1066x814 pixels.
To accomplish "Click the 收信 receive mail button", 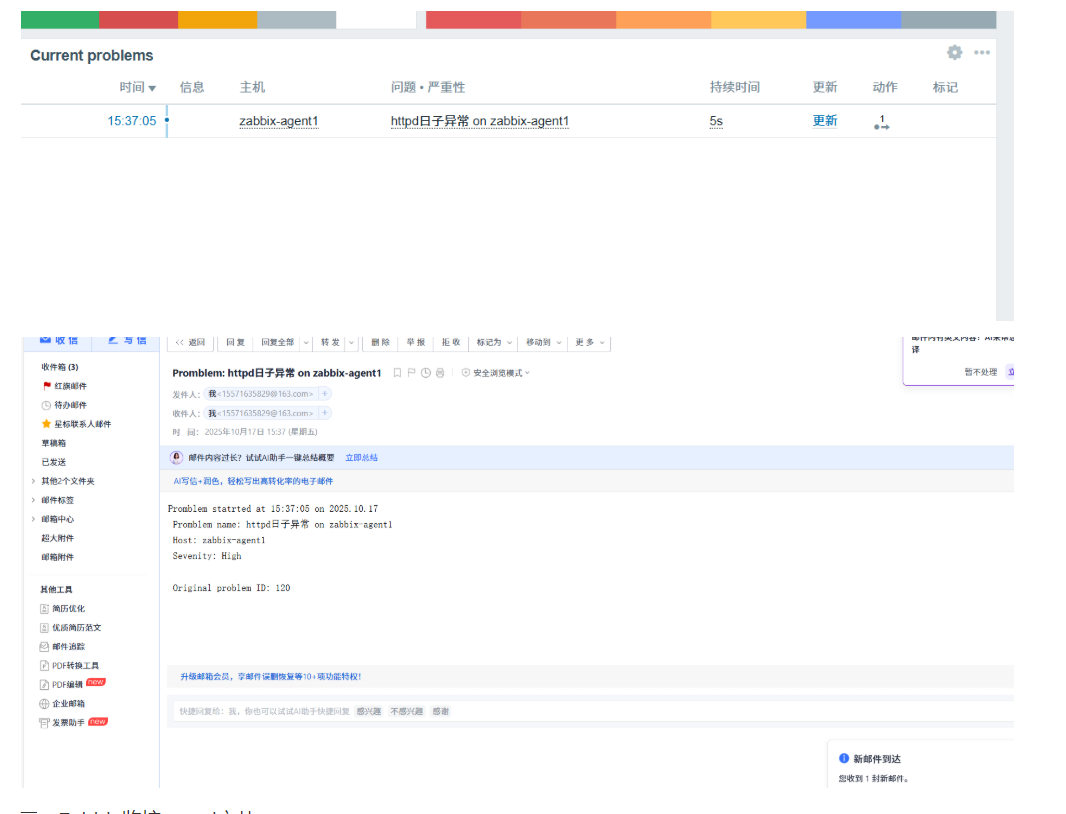I will point(59,340).
